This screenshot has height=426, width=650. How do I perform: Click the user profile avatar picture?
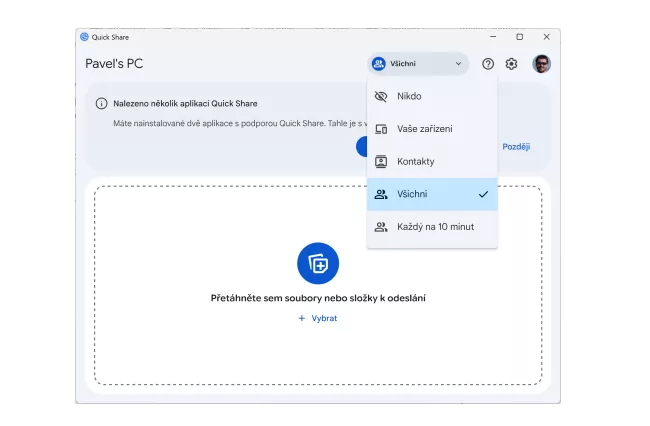pos(541,64)
